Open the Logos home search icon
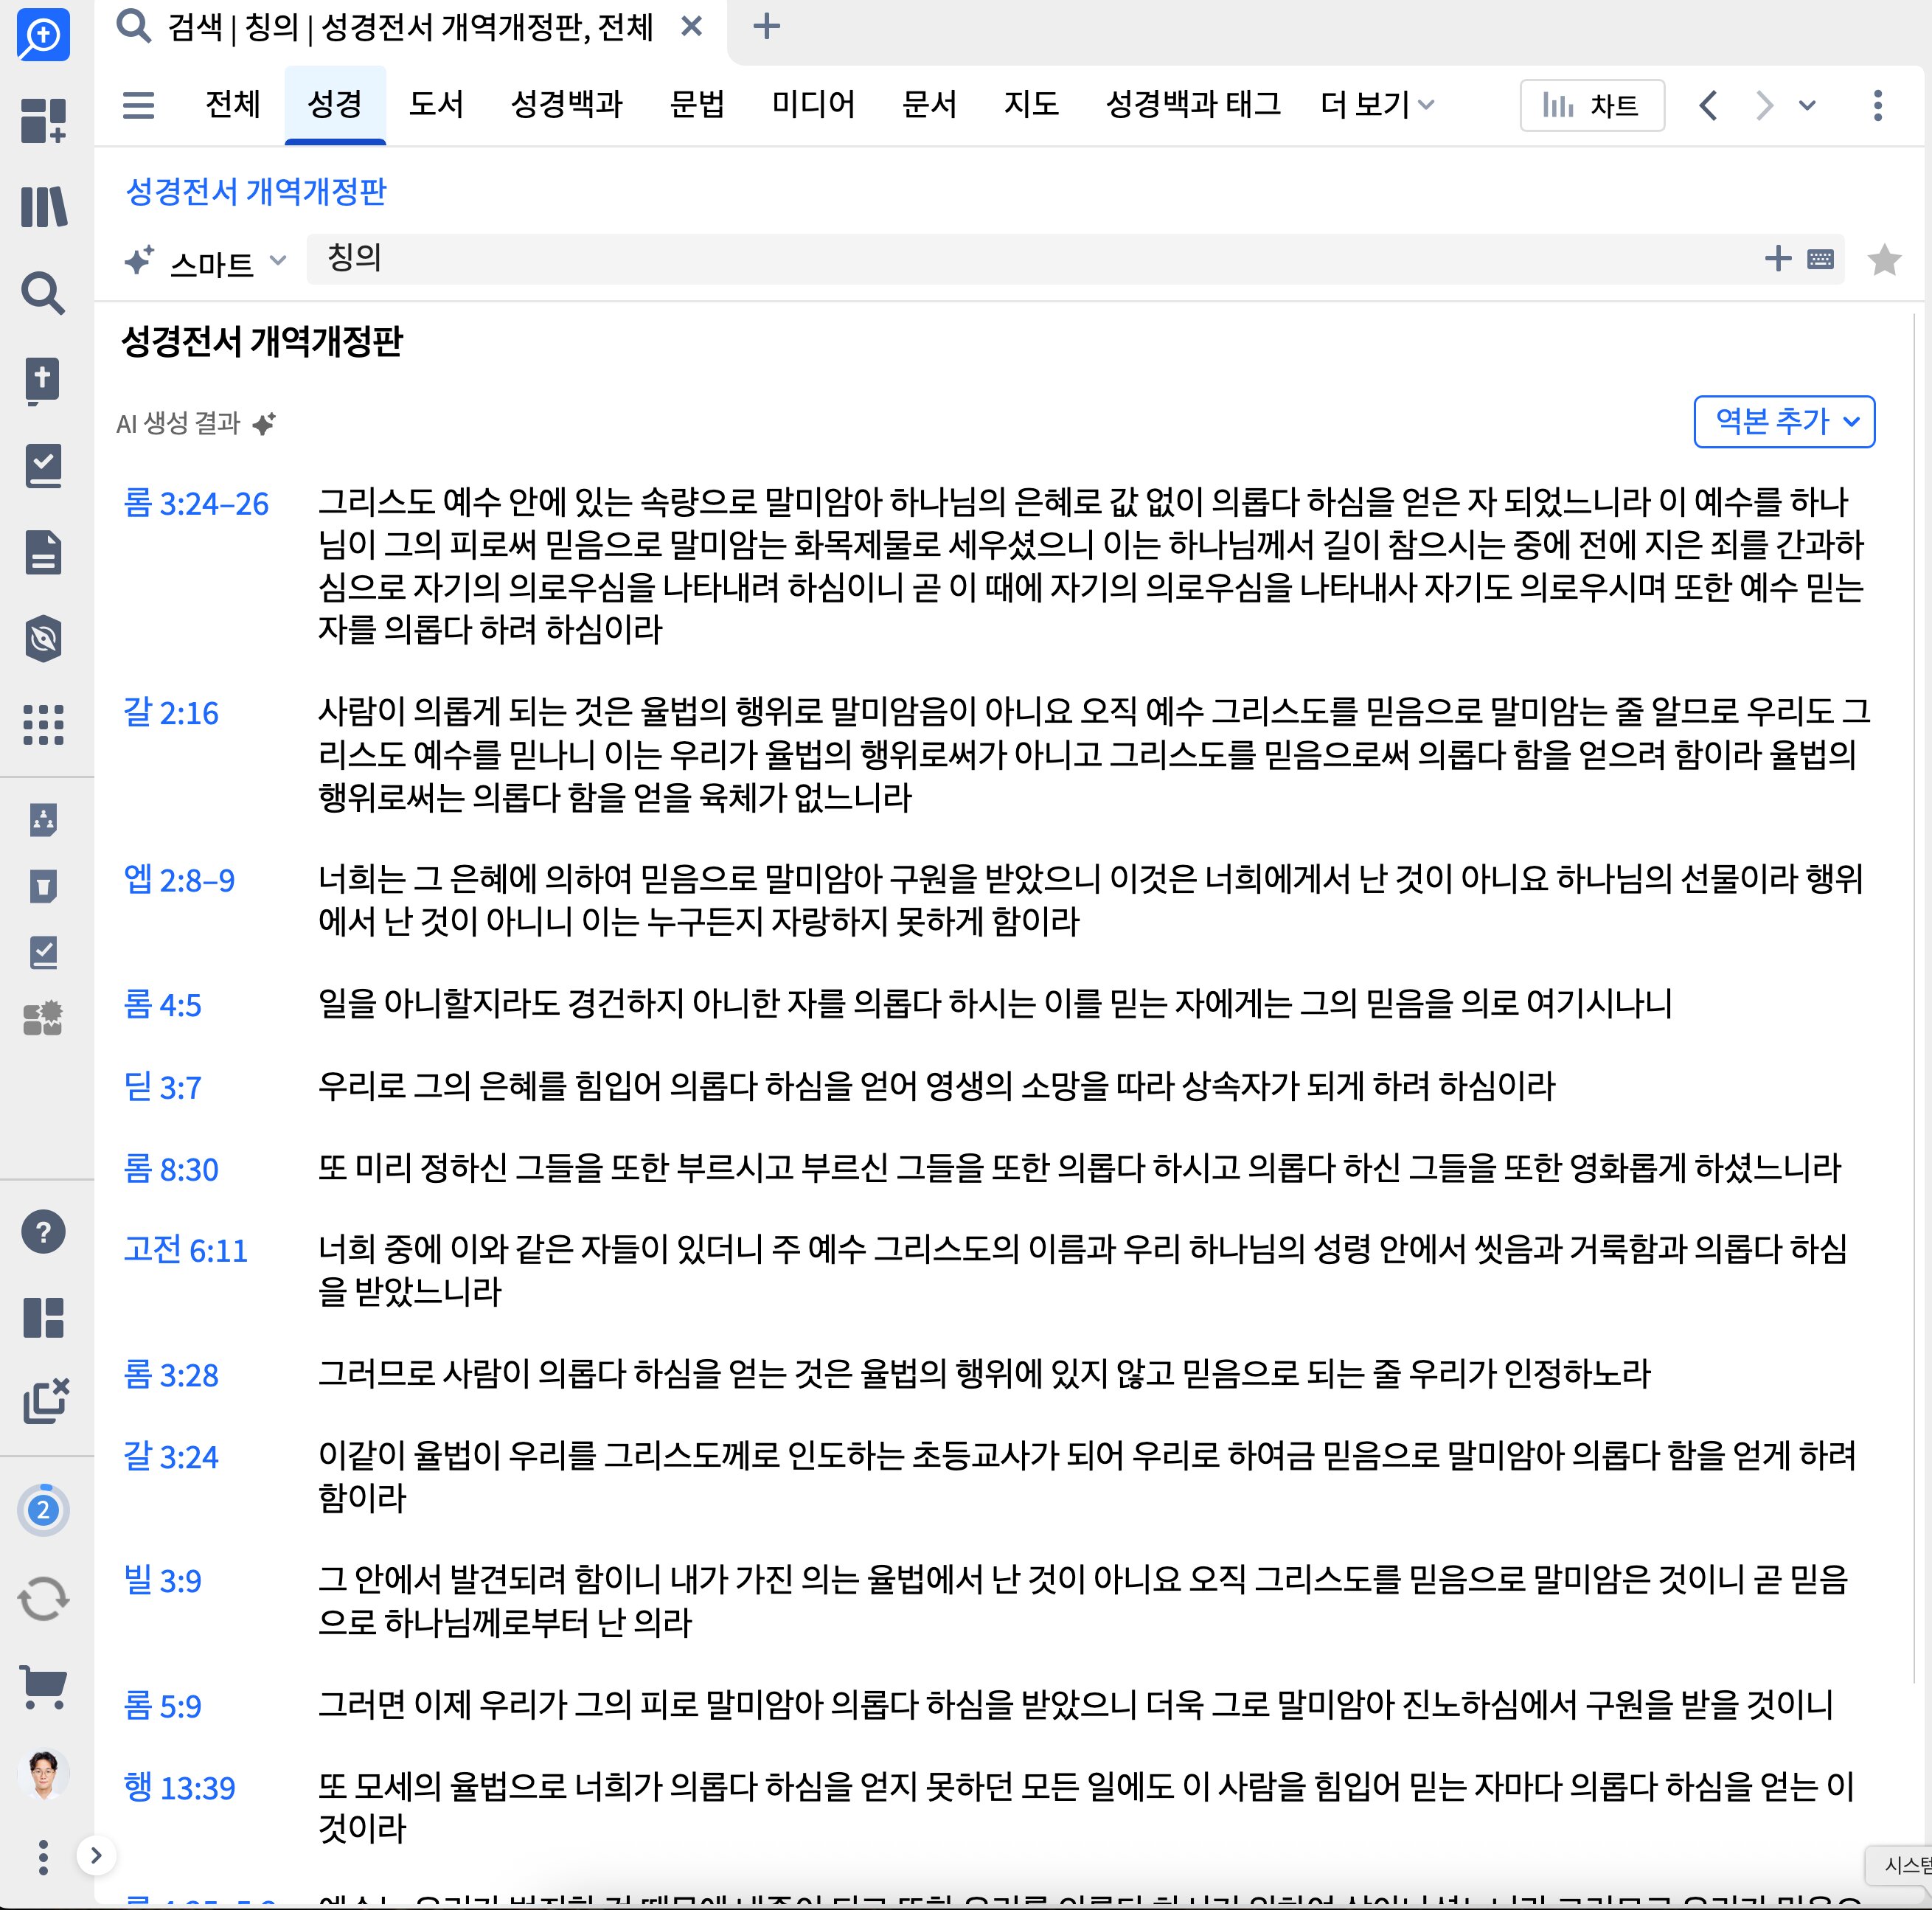Screen dimensions: 1932x1910 click(x=43, y=35)
